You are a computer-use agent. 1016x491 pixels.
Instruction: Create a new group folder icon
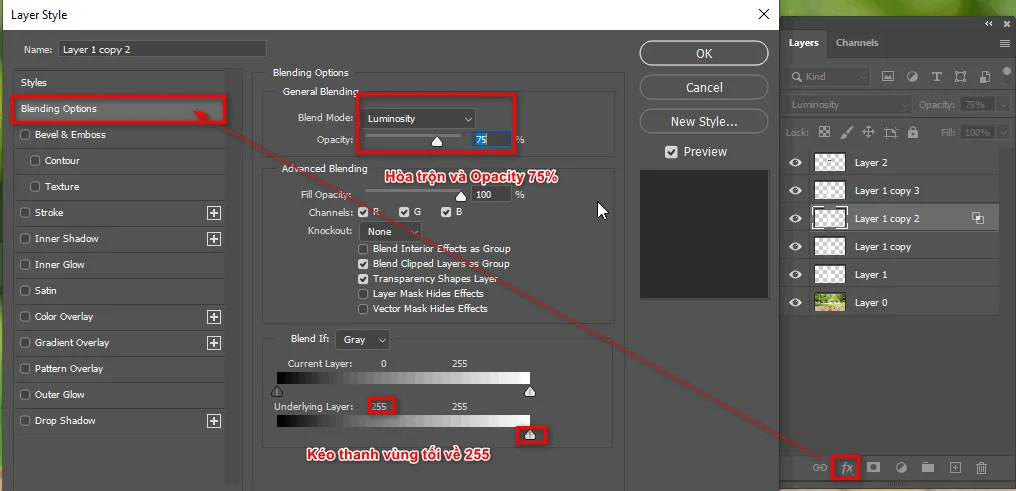pos(928,467)
